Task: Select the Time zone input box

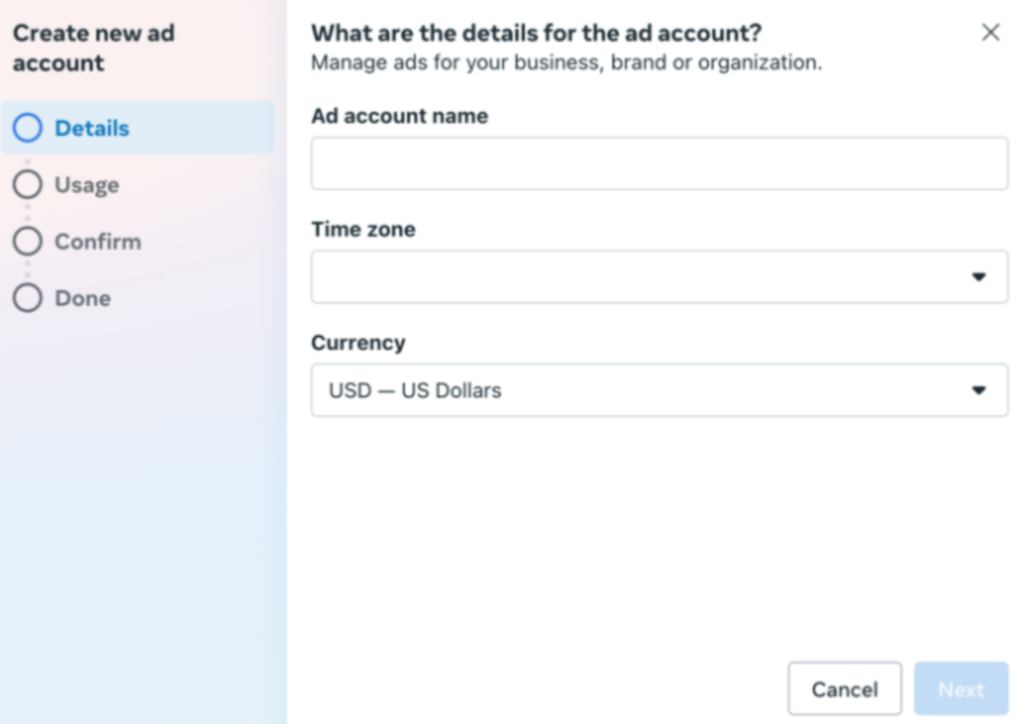Action: point(659,277)
